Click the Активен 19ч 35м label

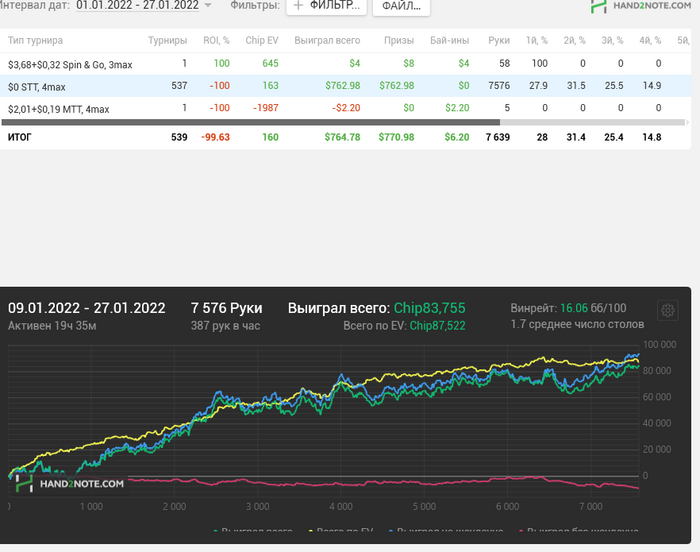pyautogui.click(x=52, y=326)
